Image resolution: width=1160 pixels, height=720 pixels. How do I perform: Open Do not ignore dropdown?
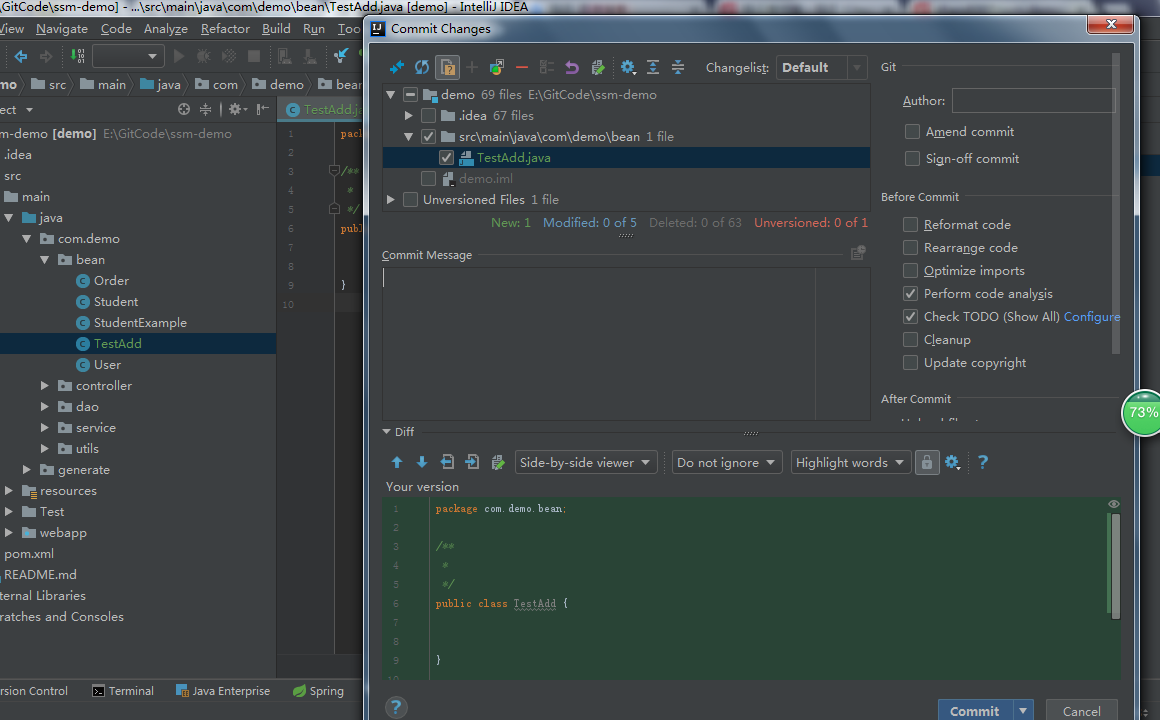[726, 462]
